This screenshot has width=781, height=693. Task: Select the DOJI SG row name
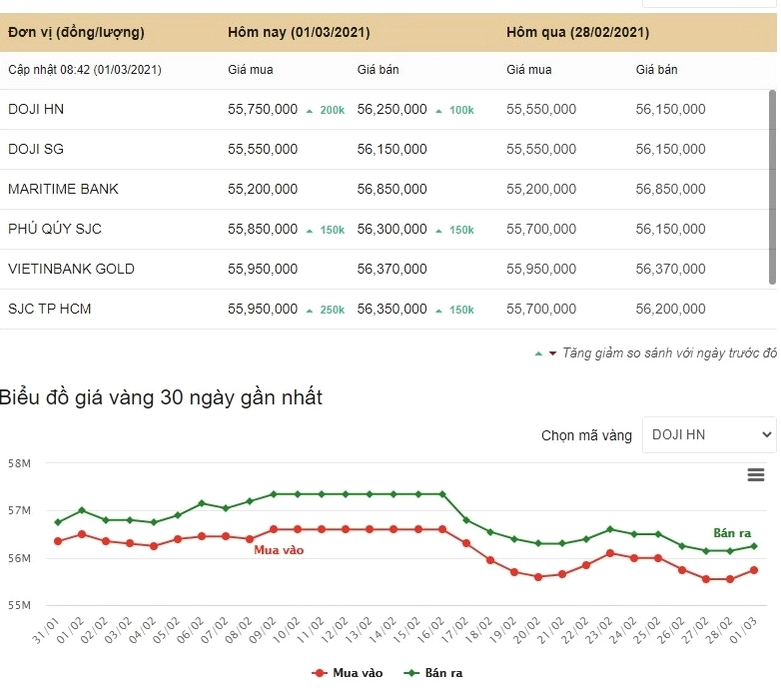[36, 149]
